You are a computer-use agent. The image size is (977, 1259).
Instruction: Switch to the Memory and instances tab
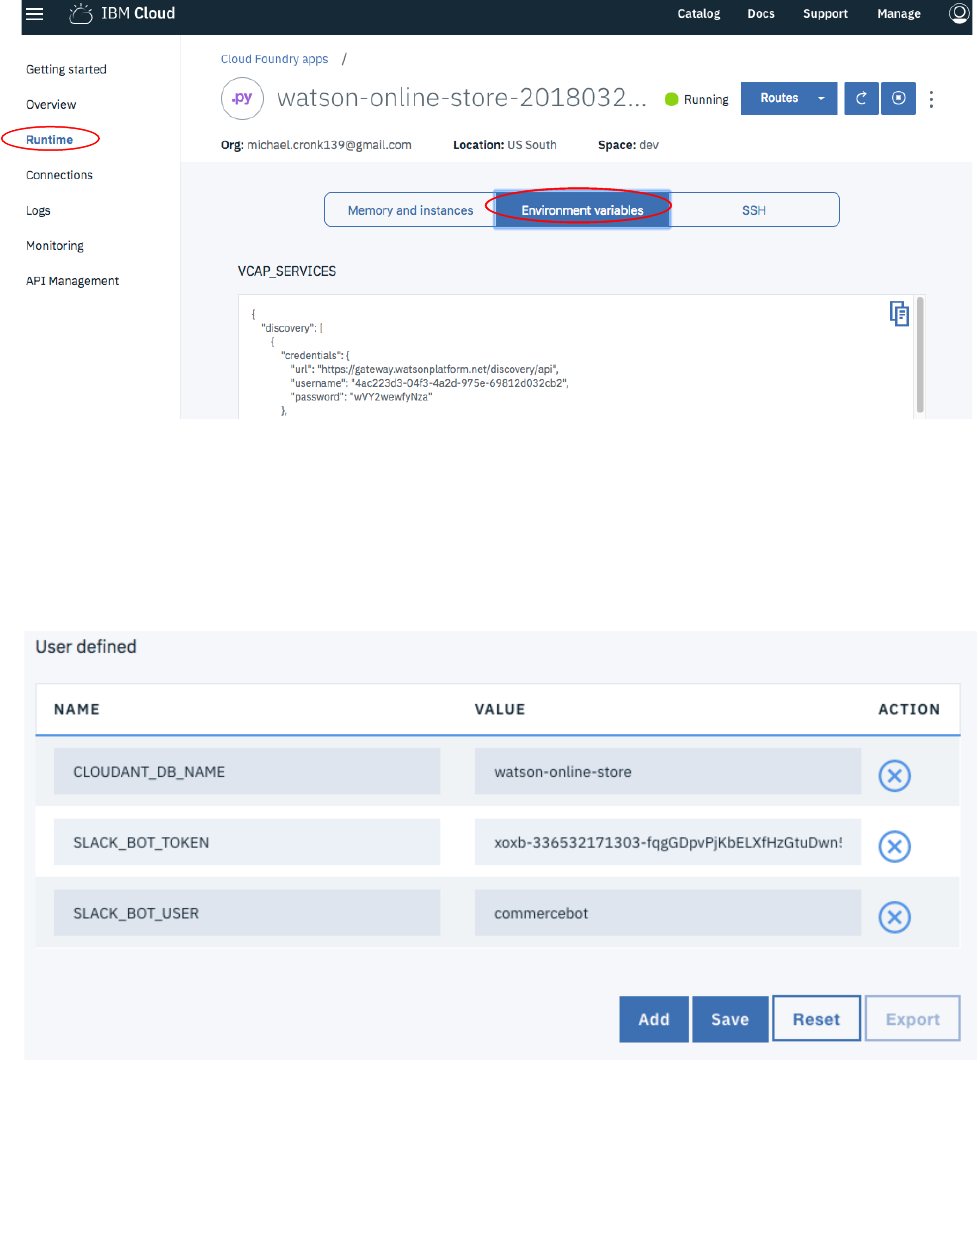click(x=410, y=210)
